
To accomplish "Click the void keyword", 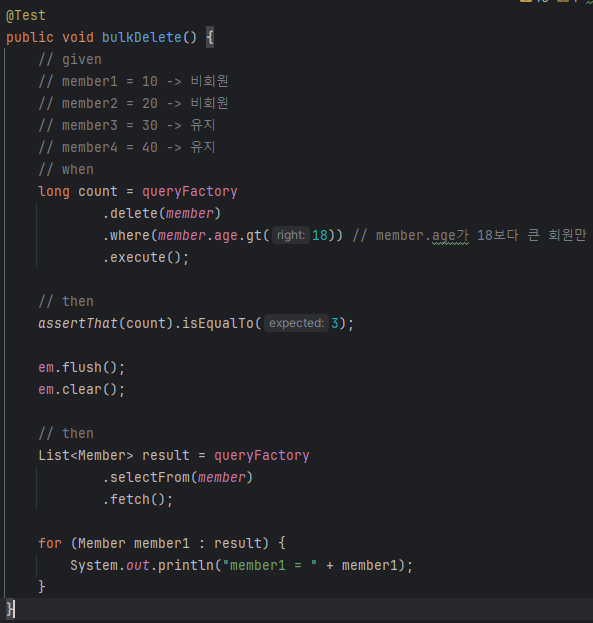I will click(78, 37).
